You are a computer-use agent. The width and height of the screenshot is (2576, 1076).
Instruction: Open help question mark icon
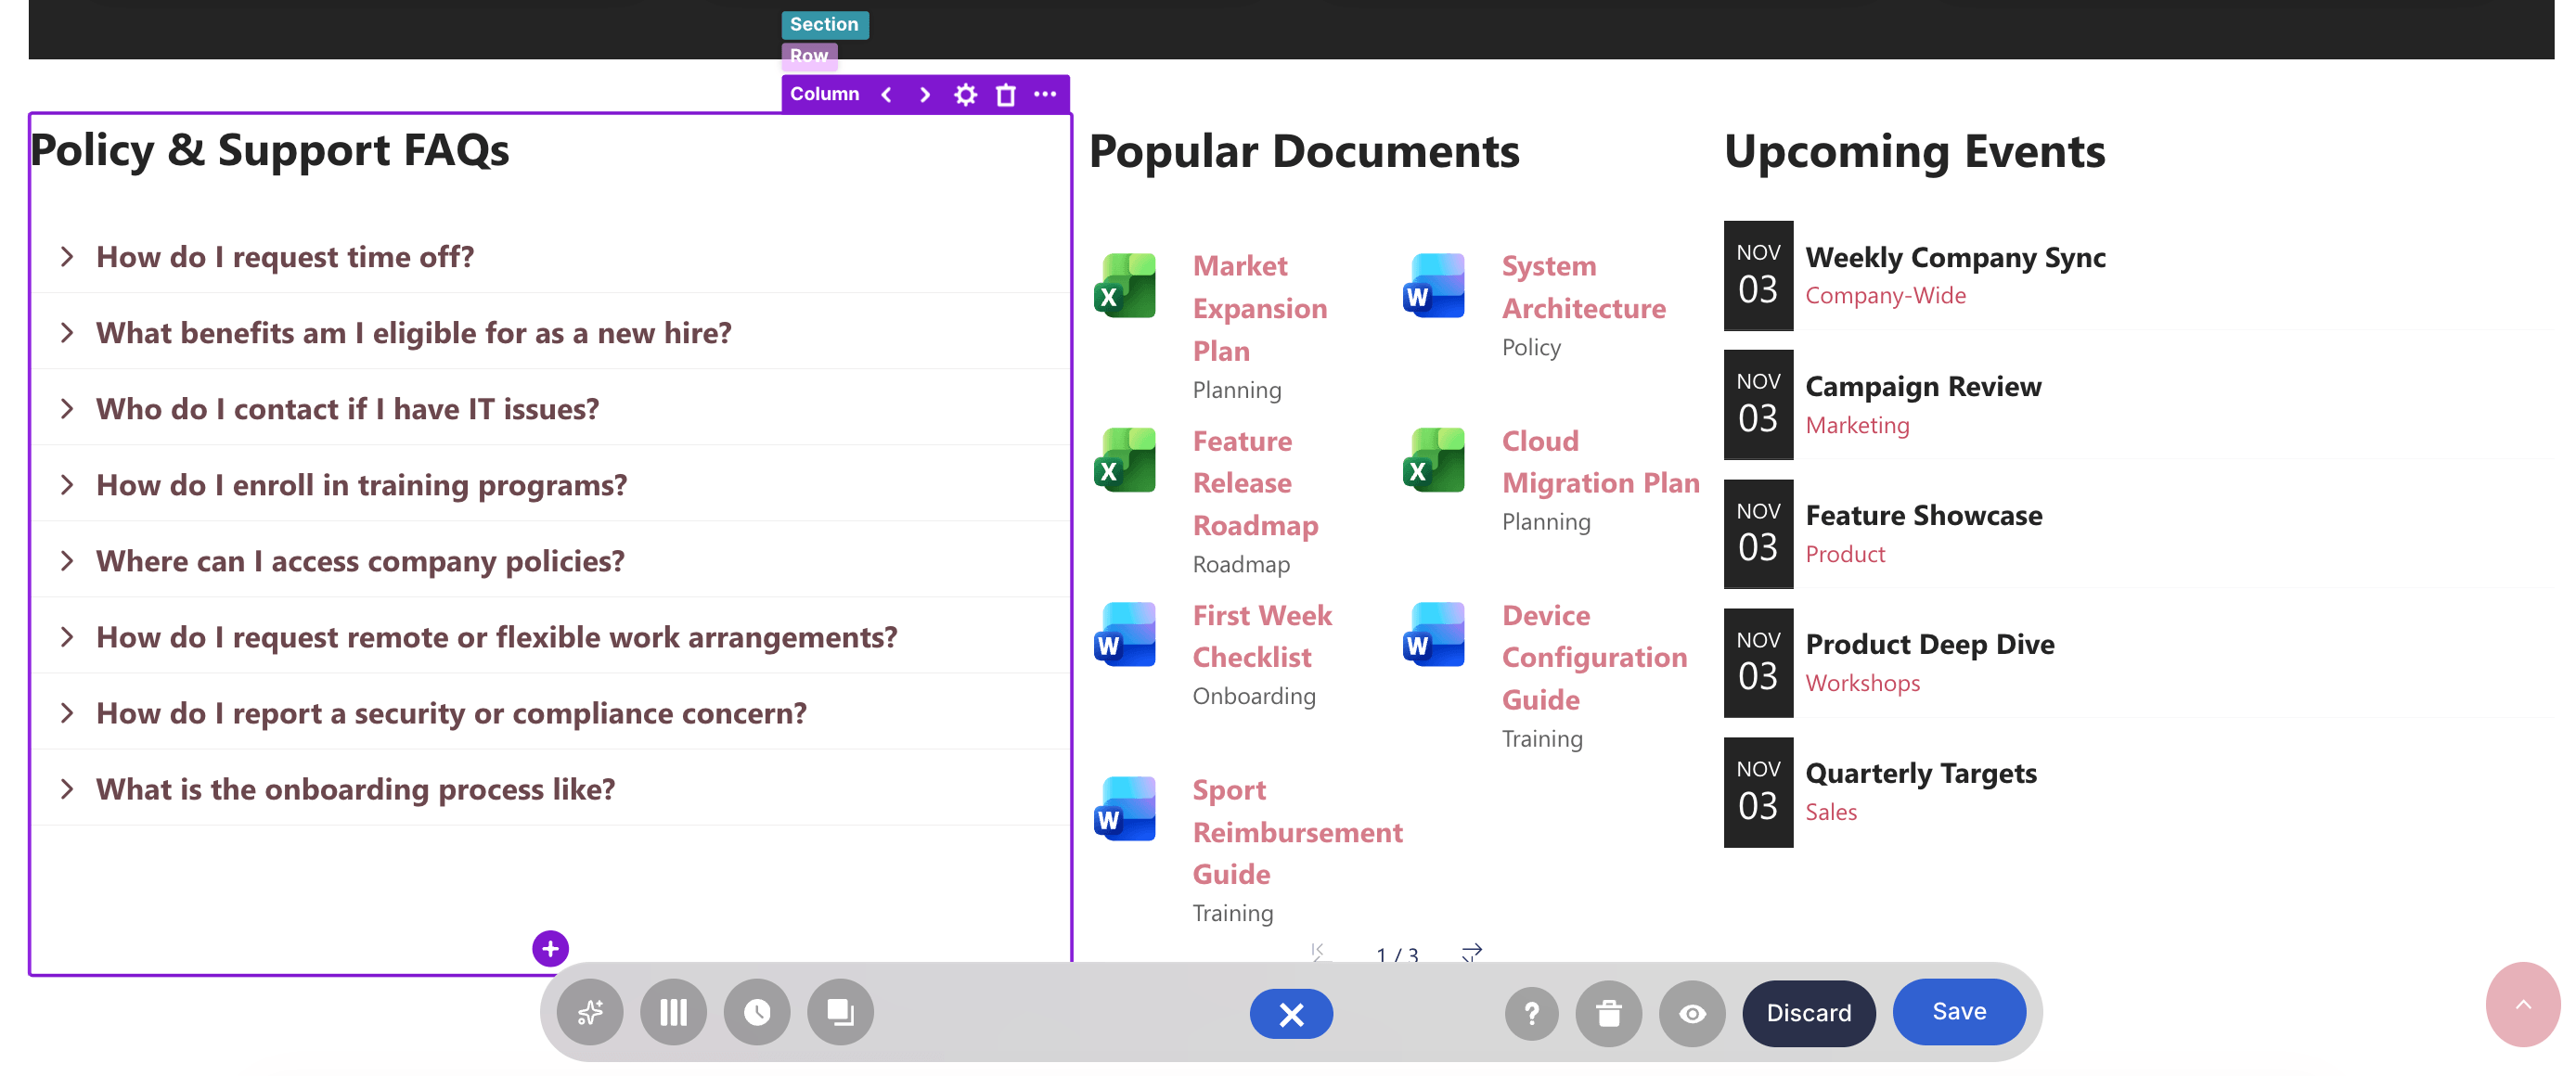[1531, 1014]
